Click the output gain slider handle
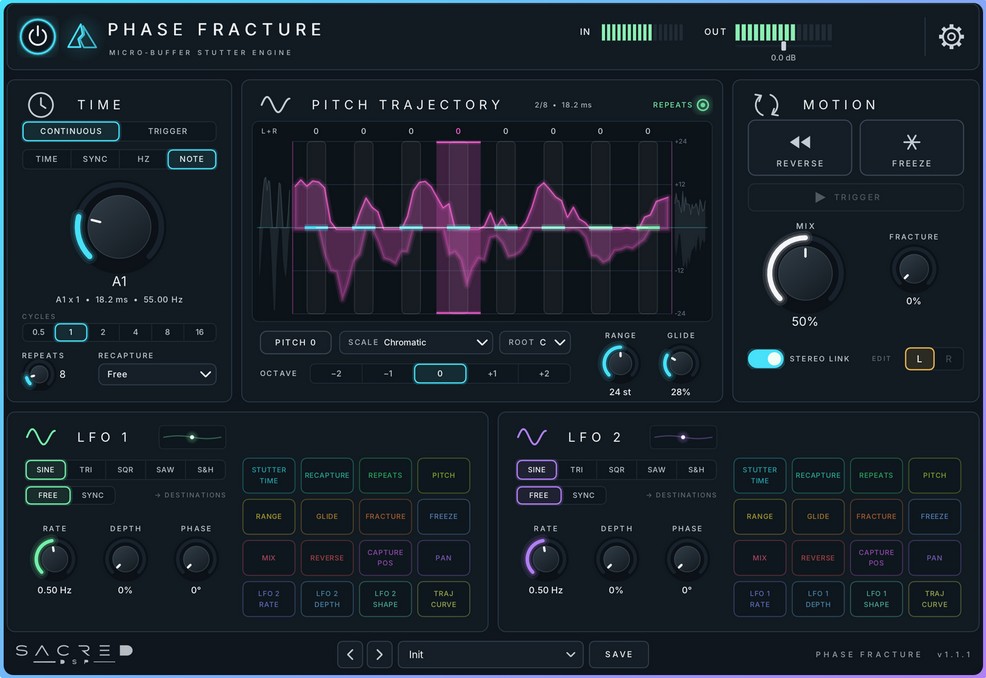Image resolution: width=986 pixels, height=678 pixels. 784,46
